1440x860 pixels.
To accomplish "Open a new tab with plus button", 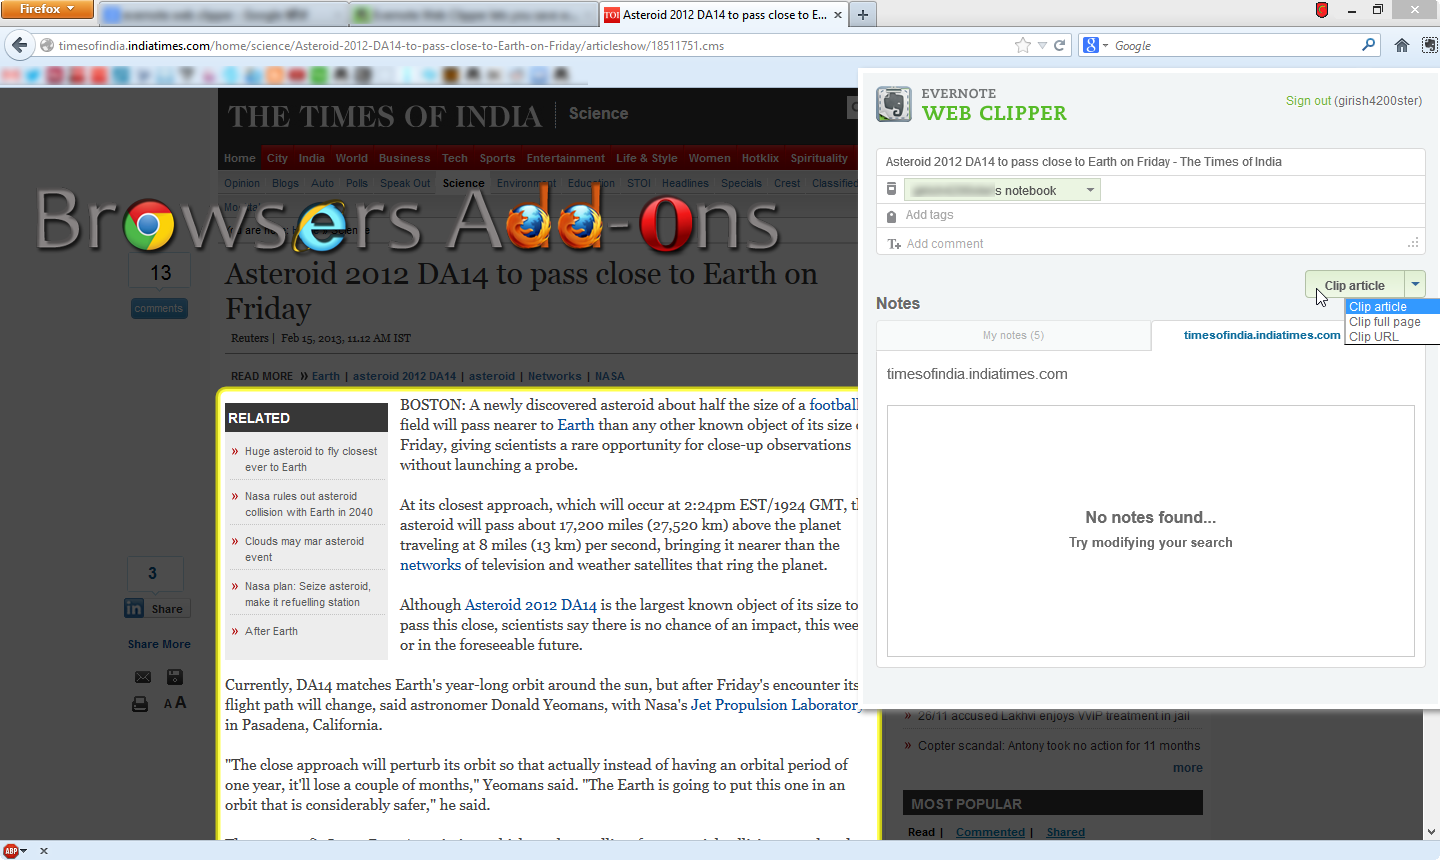I will (x=863, y=15).
